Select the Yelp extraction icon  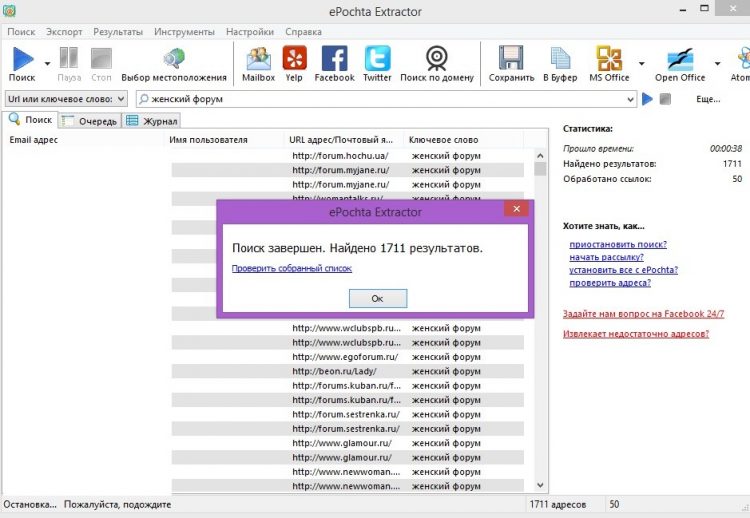[x=294, y=58]
